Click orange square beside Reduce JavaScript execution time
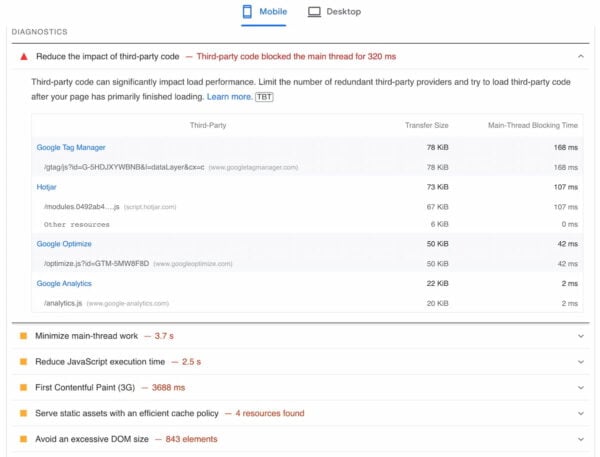This screenshot has height=457, width=600. 24,361
